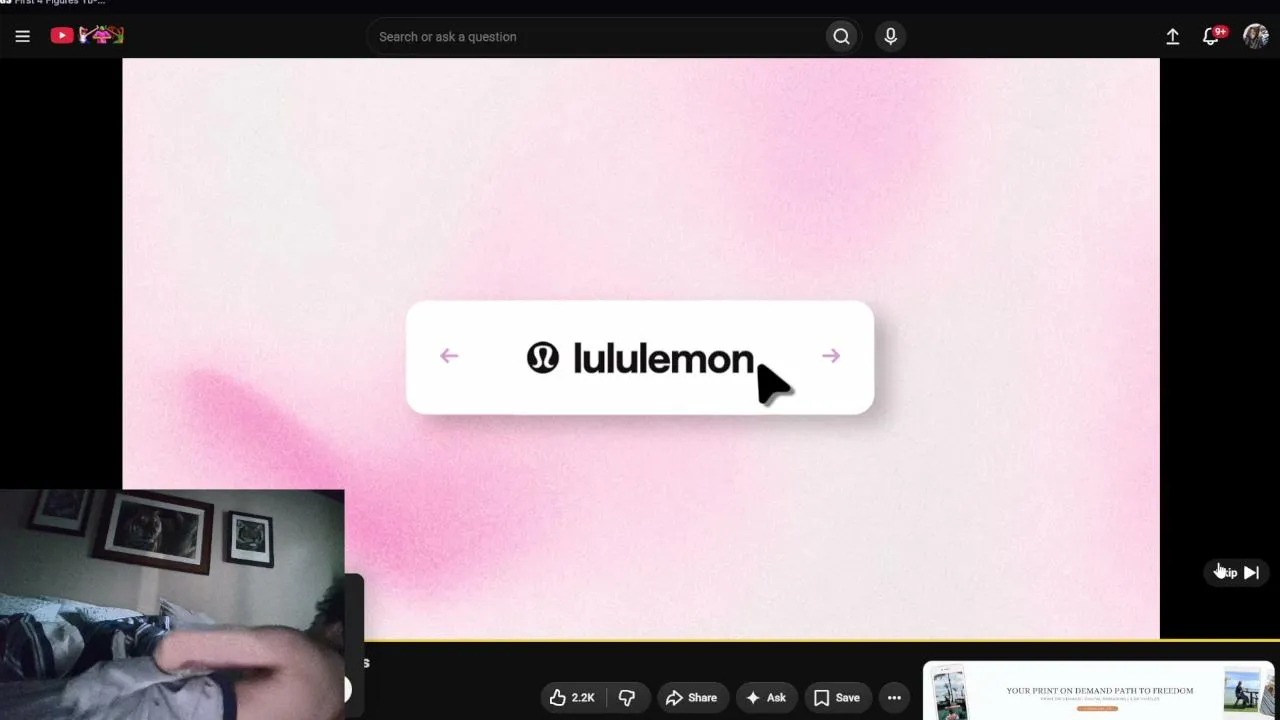This screenshot has height=720, width=1280.
Task: Open the upload video icon
Action: 1172,37
